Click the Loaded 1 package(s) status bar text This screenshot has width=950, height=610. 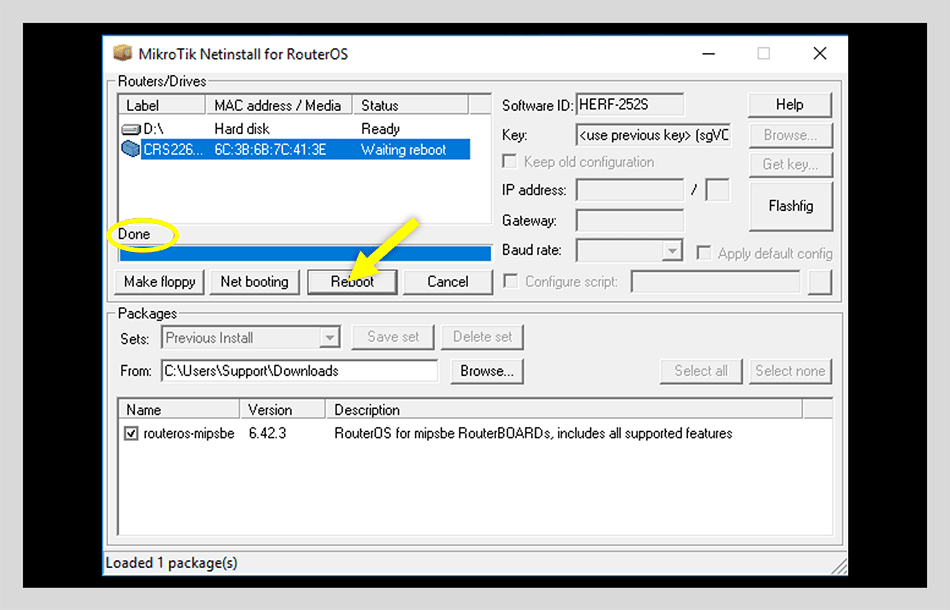pyautogui.click(x=171, y=563)
